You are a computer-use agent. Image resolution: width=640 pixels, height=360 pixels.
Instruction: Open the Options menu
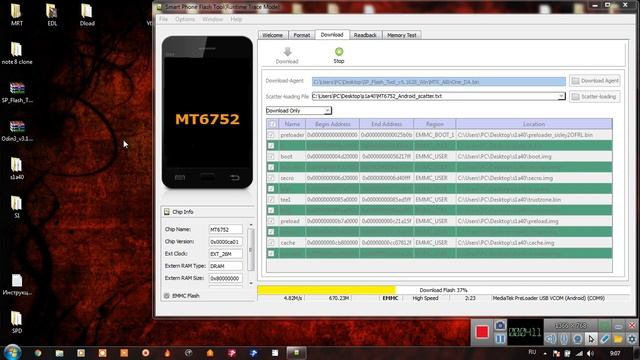[185, 19]
